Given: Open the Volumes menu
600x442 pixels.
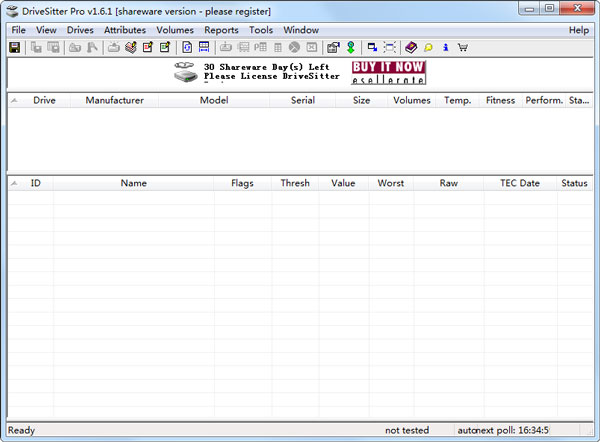Looking at the screenshot, I should click(x=175, y=30).
